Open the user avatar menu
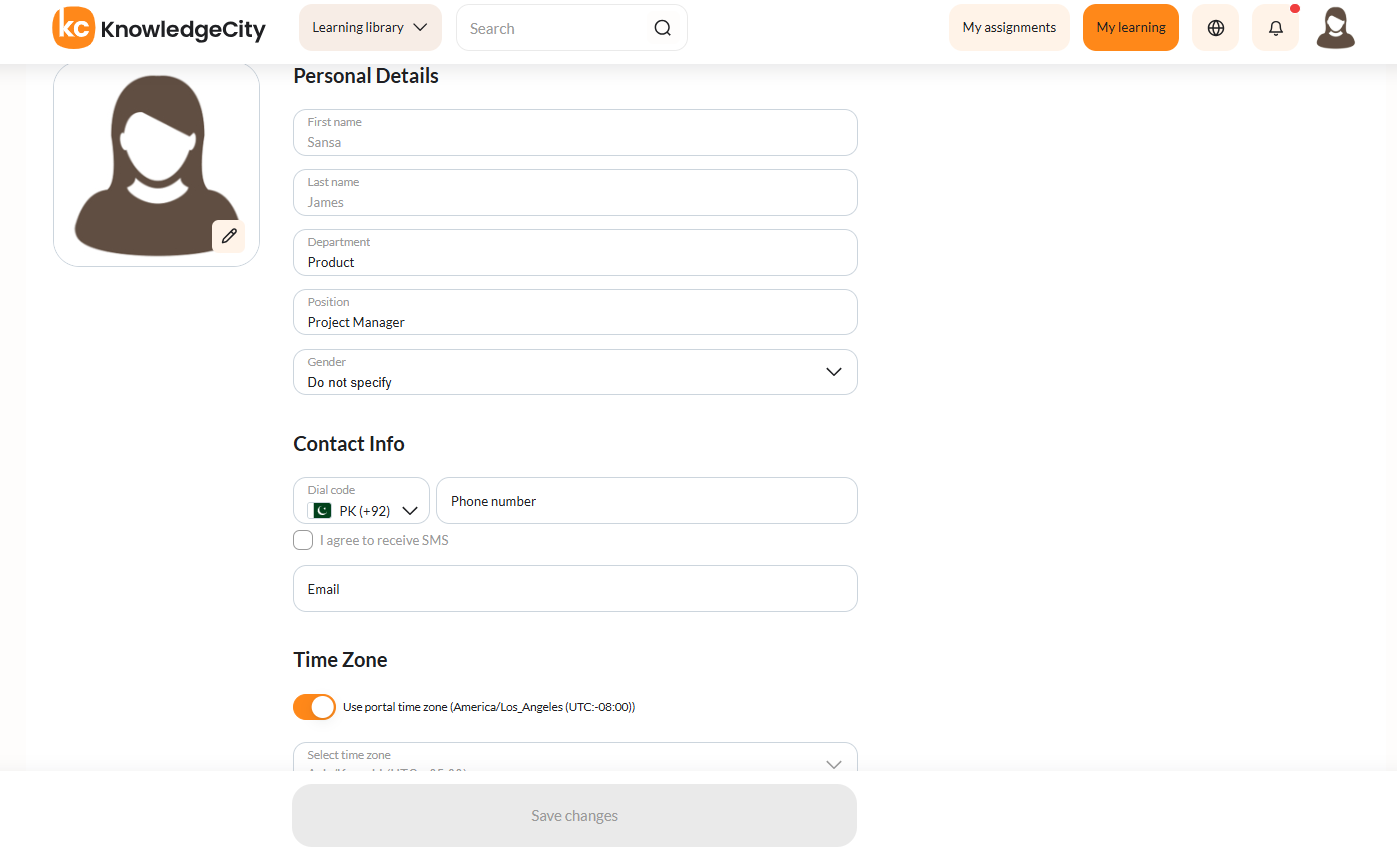Screen dimensions: 1397x853 (1335, 28)
